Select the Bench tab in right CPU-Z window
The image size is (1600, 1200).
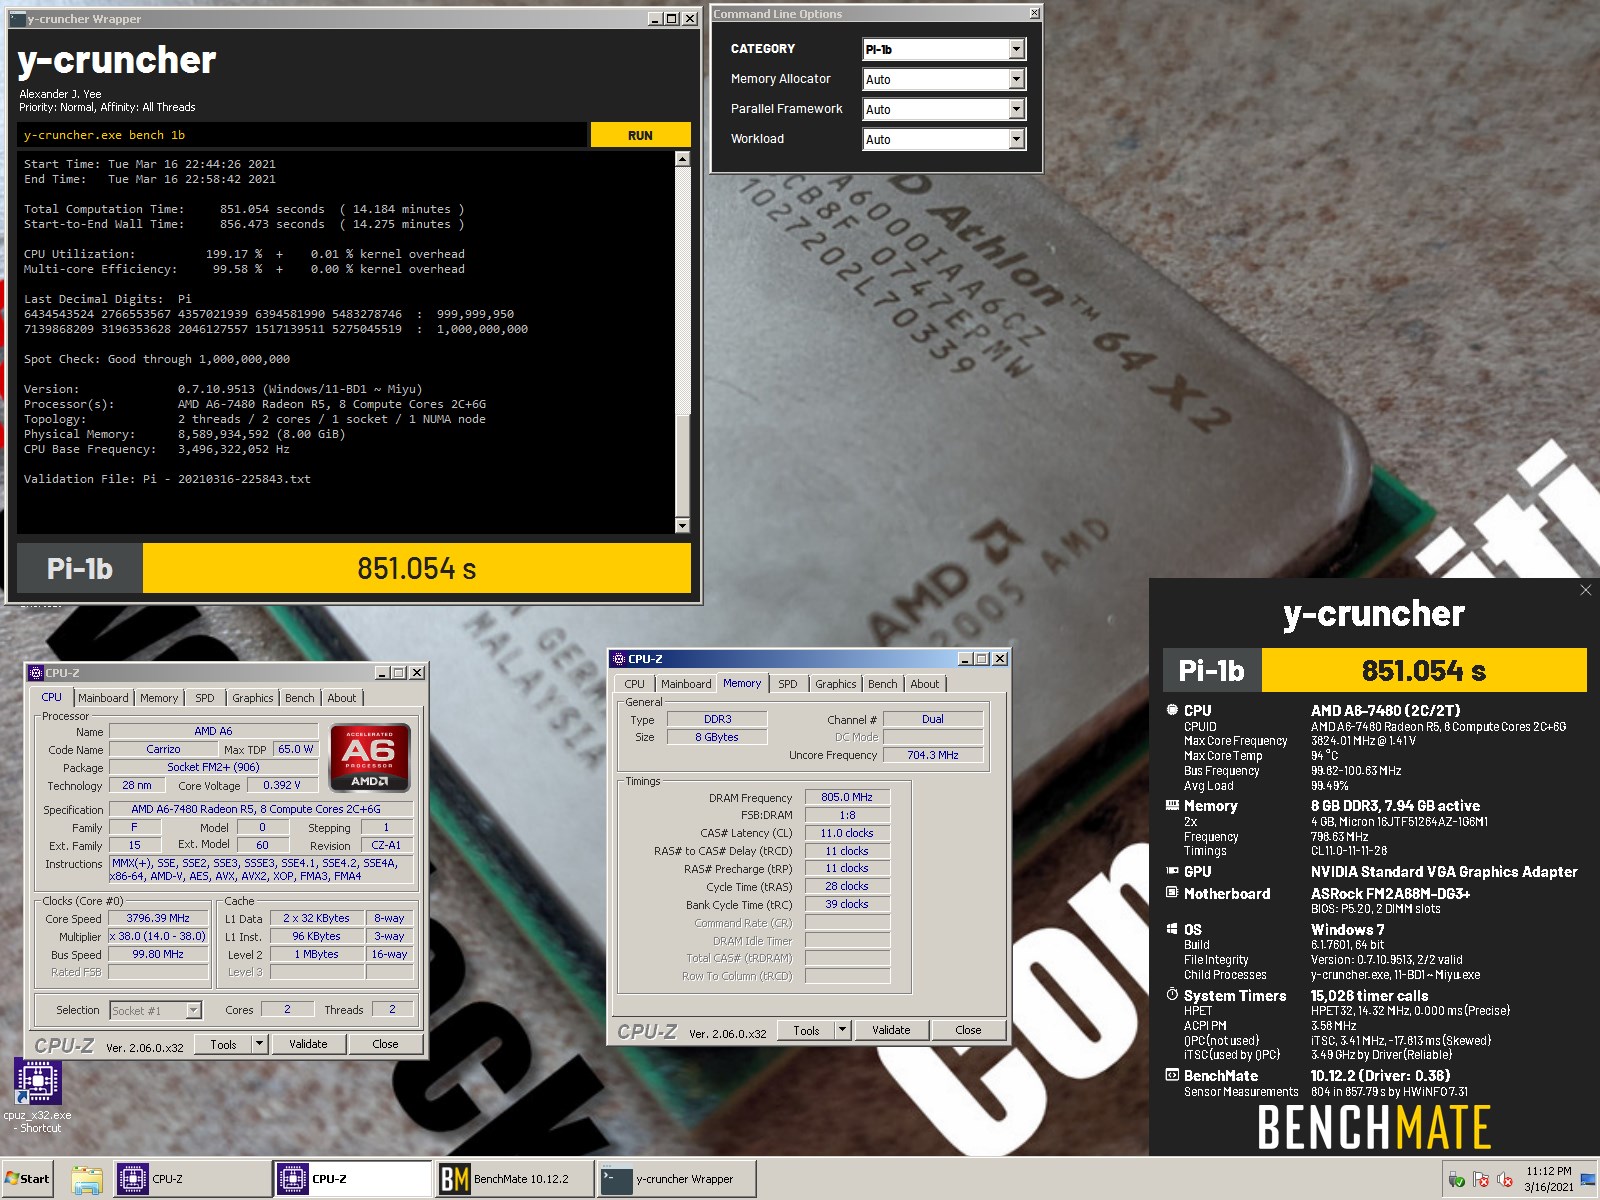(883, 684)
